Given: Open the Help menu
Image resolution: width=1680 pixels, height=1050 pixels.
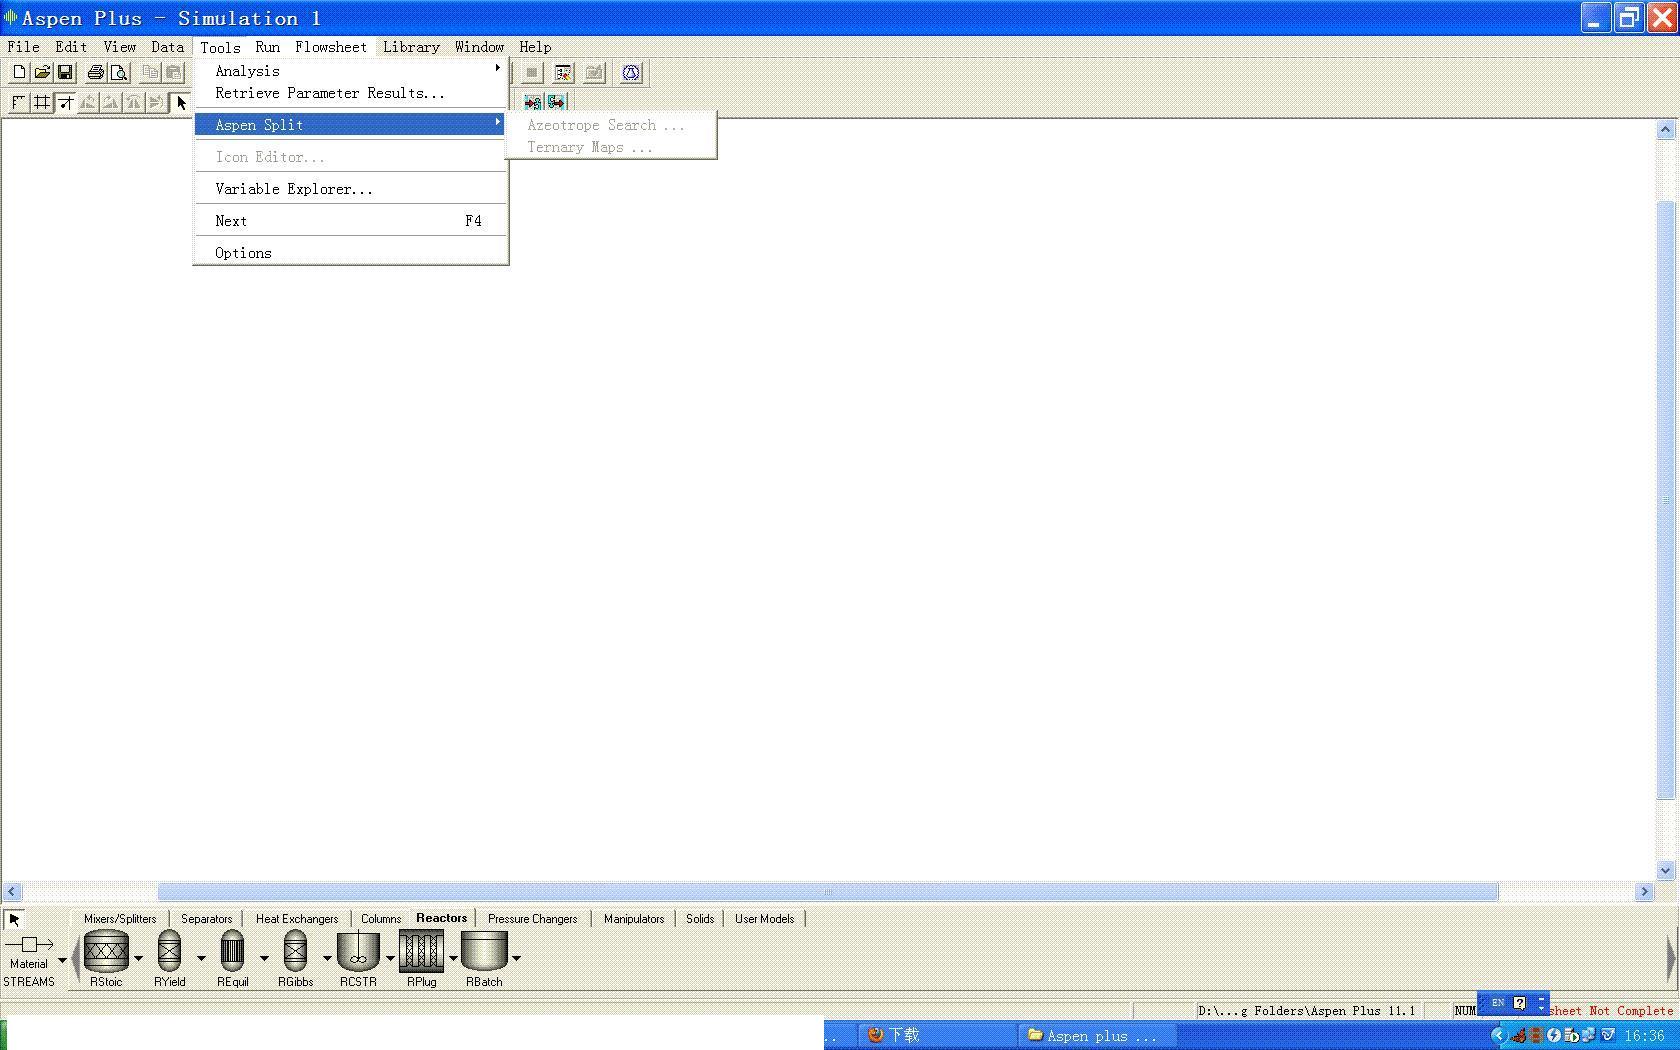Looking at the screenshot, I should 535,47.
